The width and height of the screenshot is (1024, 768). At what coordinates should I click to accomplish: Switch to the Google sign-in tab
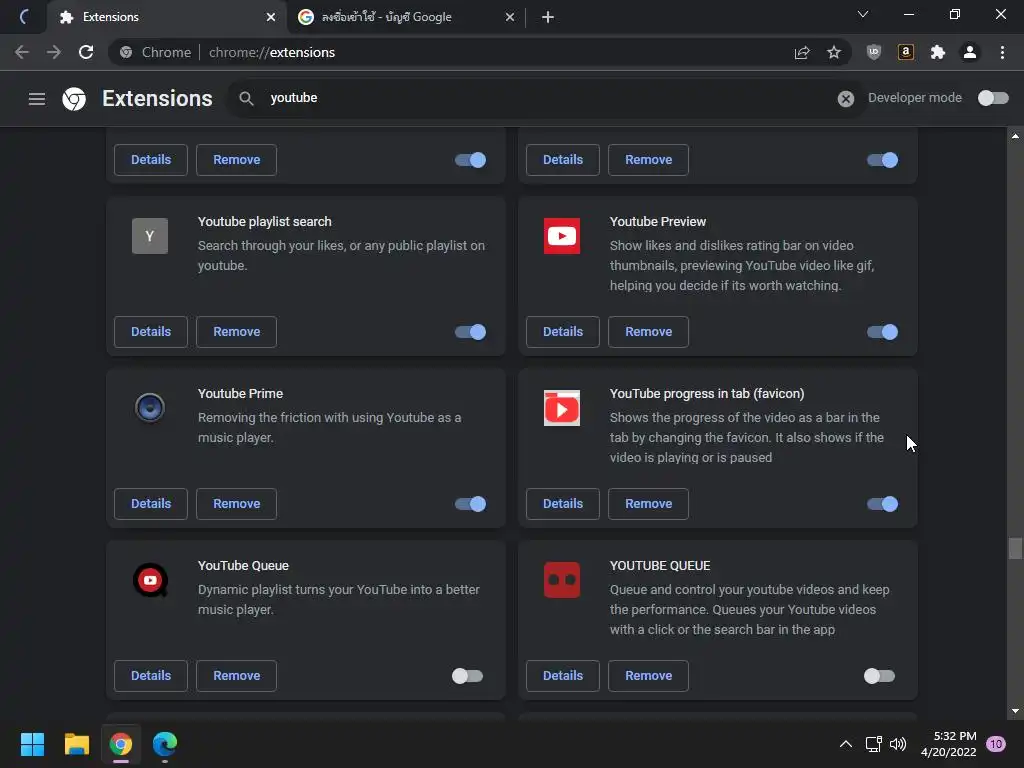click(x=406, y=17)
